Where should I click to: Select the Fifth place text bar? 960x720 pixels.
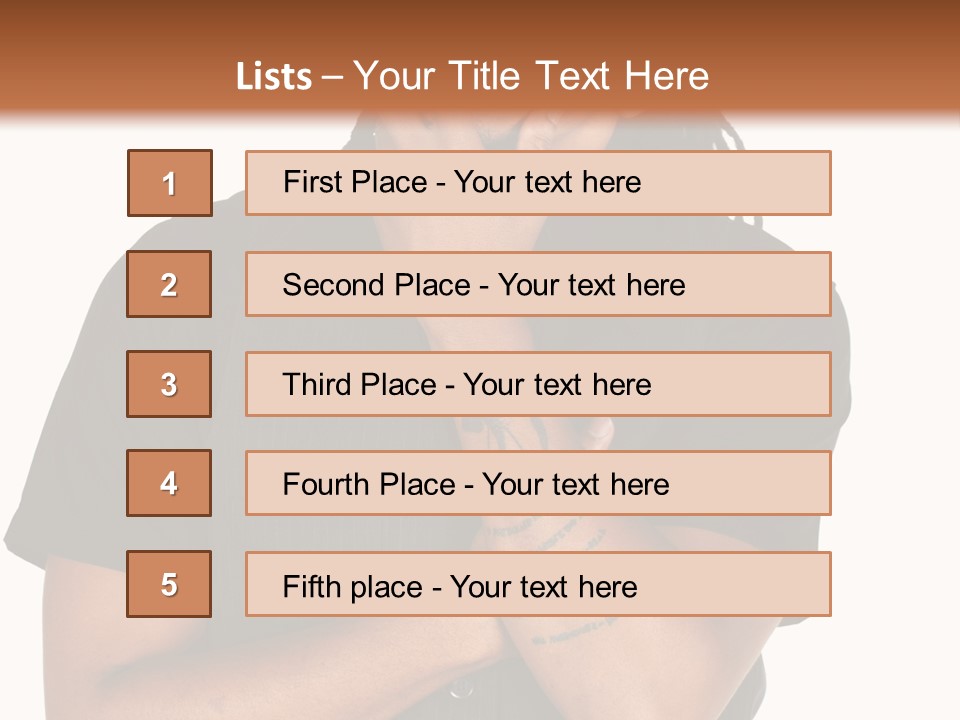[x=538, y=584]
